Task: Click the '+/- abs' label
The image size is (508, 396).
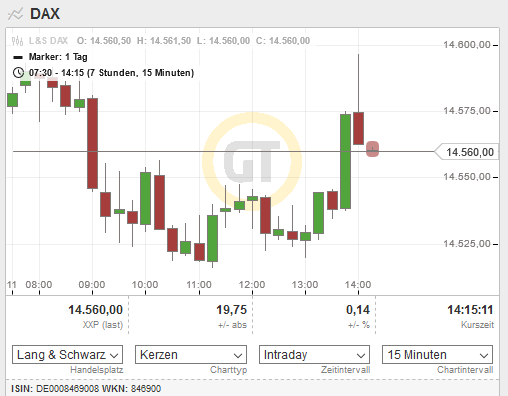Action: (232, 325)
